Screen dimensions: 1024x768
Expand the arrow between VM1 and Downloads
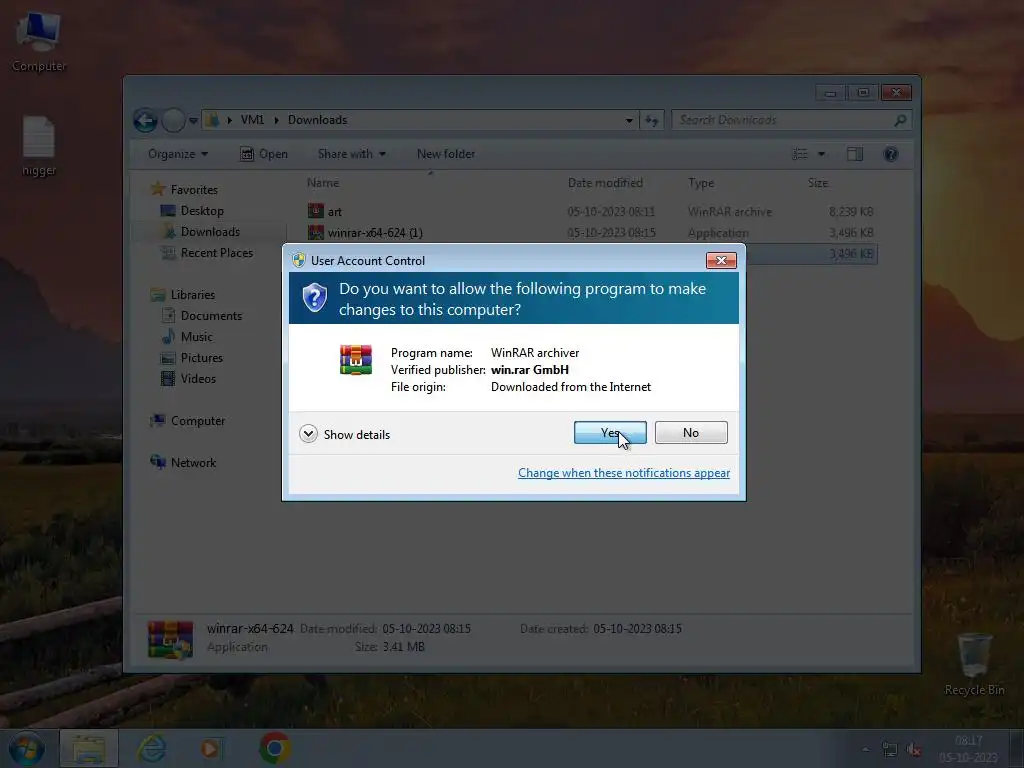(x=276, y=120)
